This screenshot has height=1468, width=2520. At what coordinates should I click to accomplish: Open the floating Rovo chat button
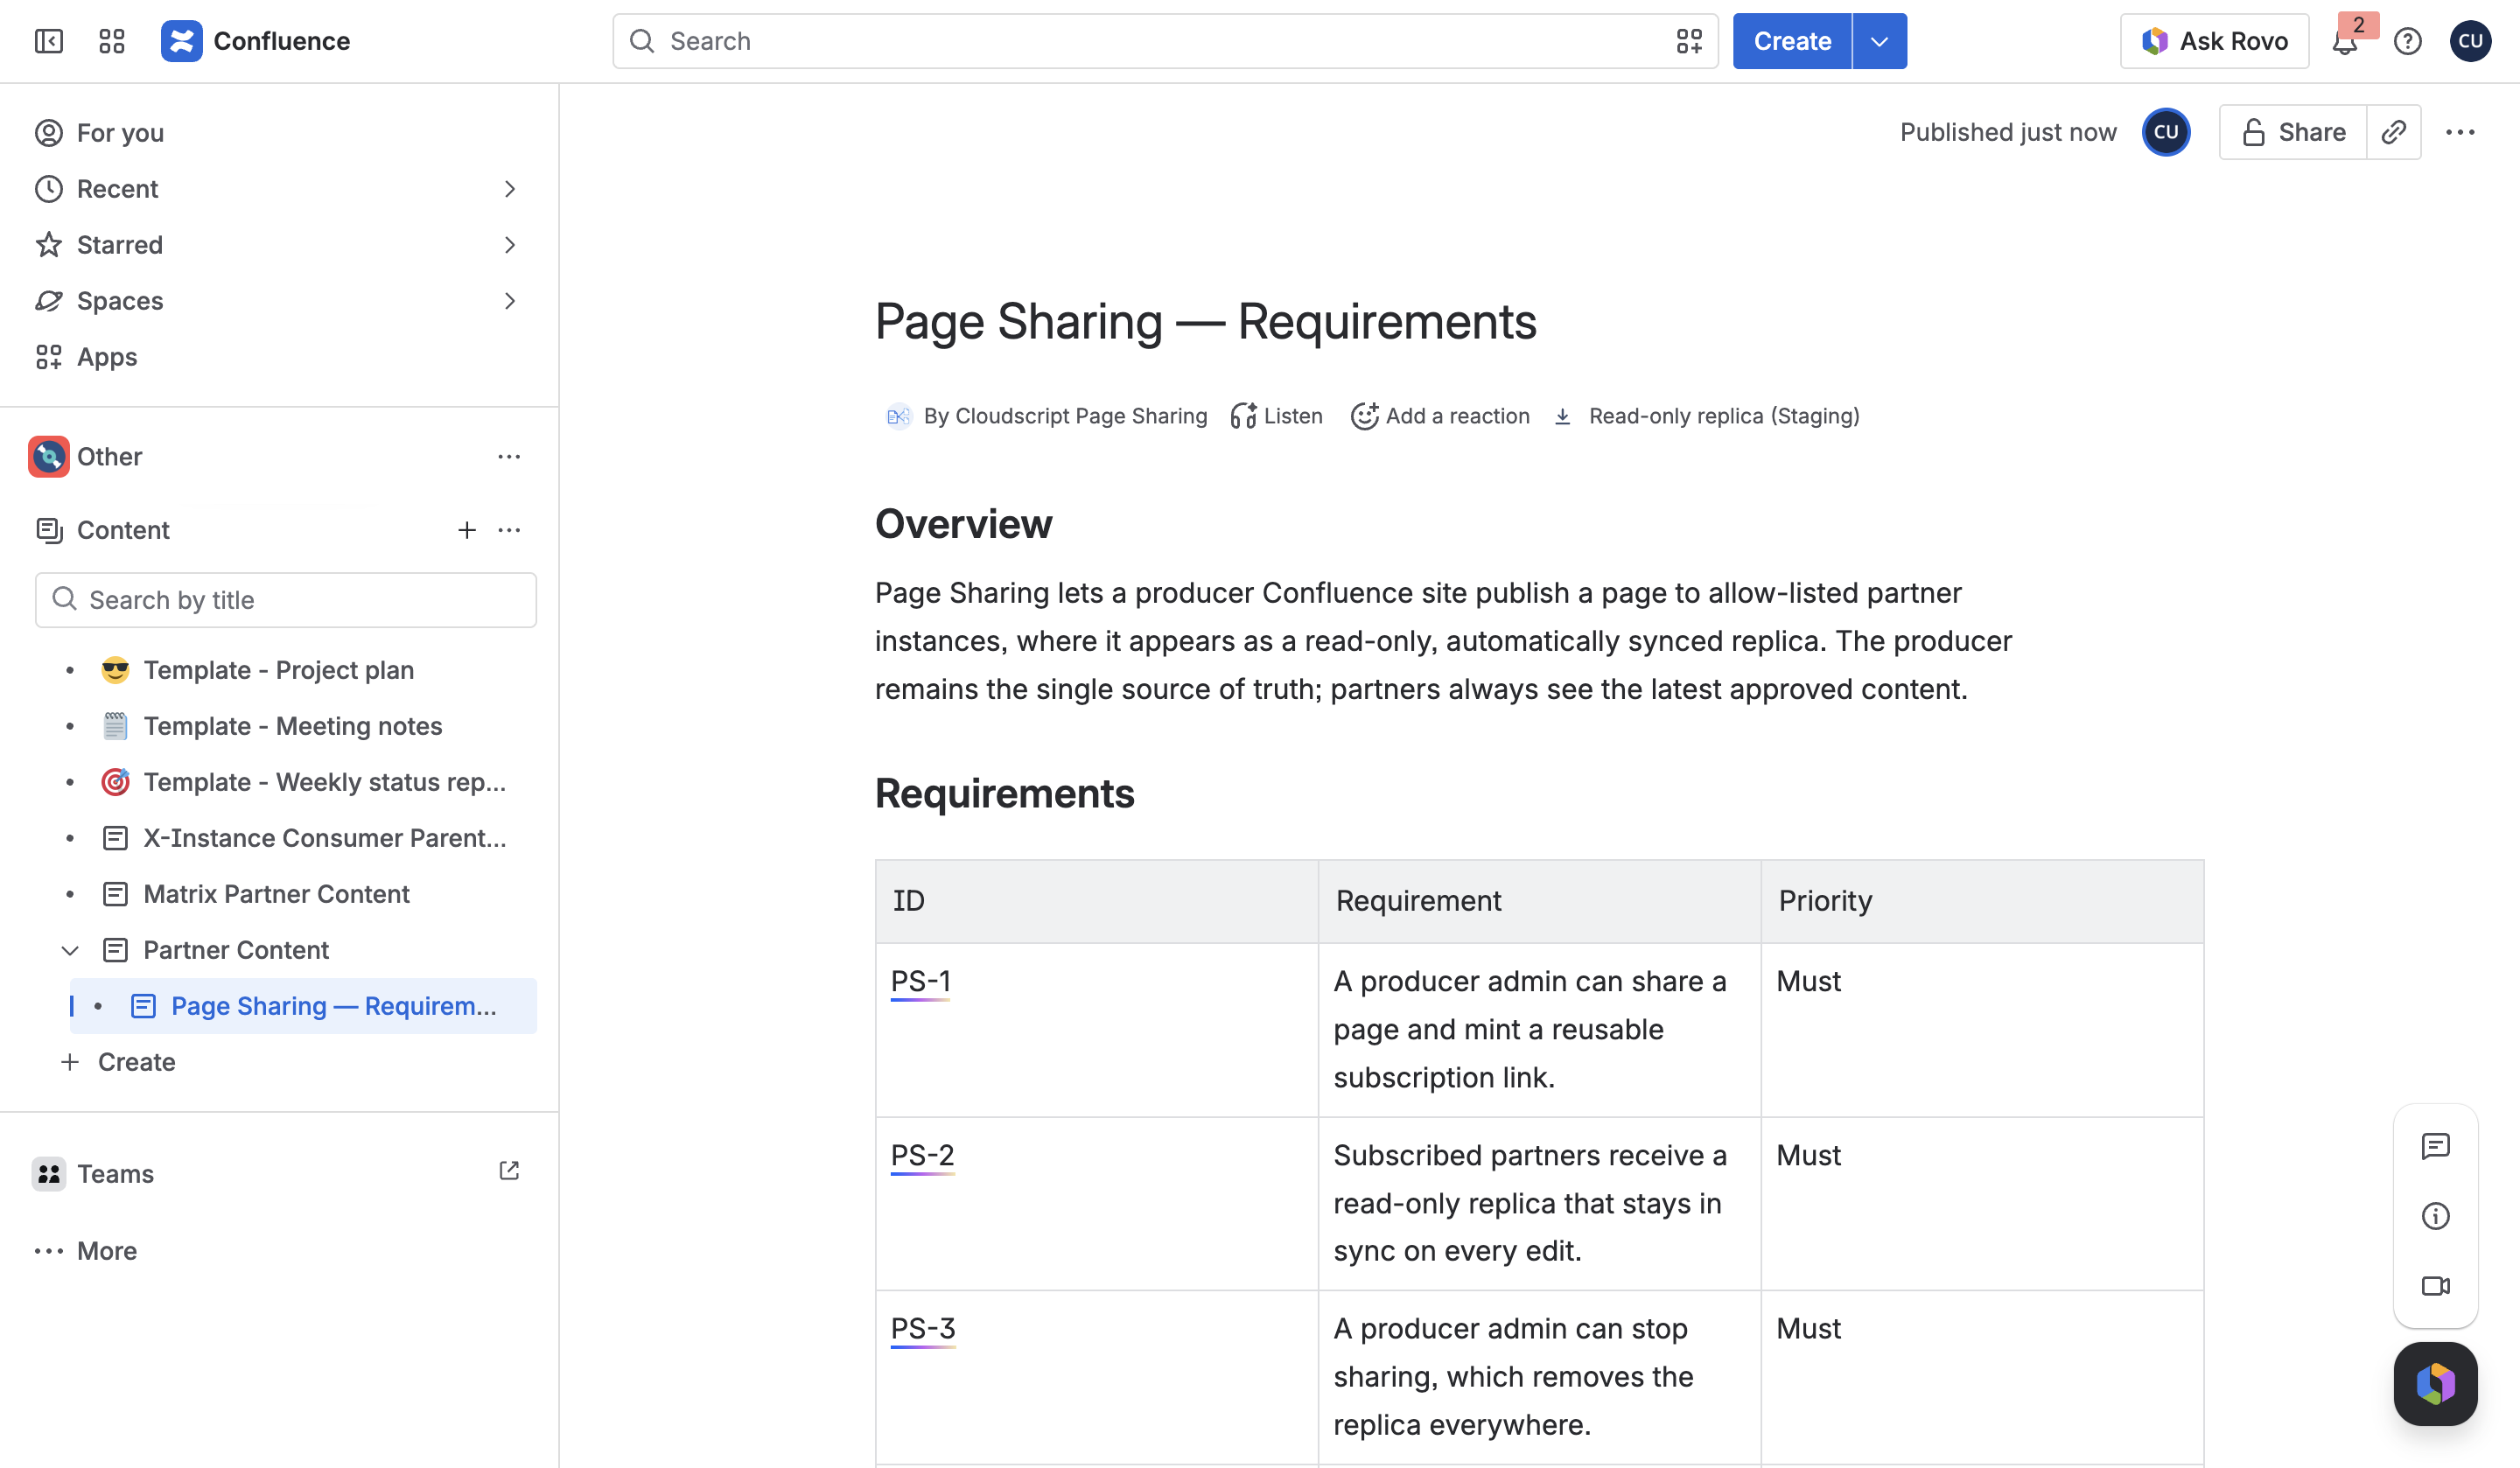pyautogui.click(x=2436, y=1384)
